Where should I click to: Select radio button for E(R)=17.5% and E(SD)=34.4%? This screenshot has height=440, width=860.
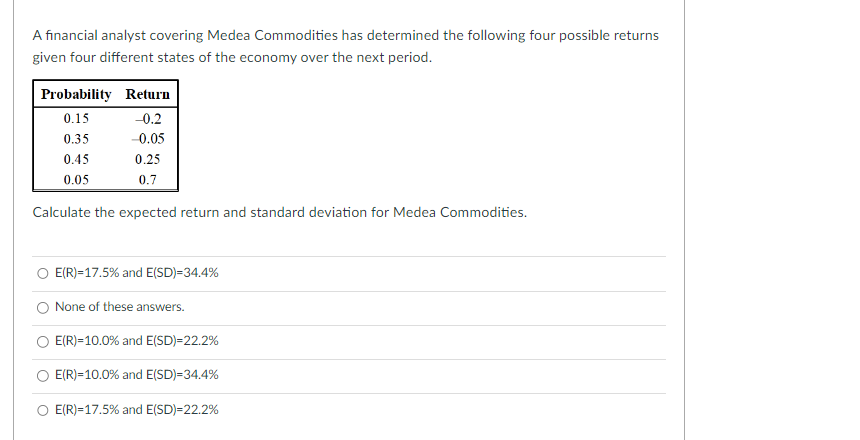[42, 273]
